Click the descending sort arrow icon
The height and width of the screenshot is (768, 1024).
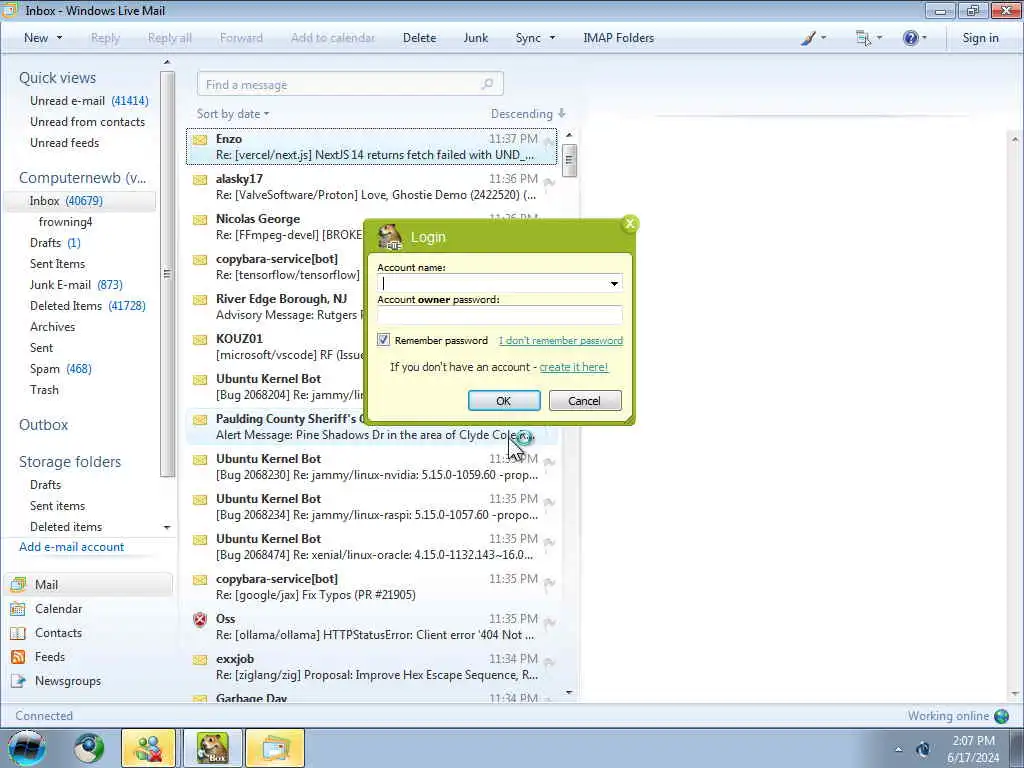tap(562, 114)
